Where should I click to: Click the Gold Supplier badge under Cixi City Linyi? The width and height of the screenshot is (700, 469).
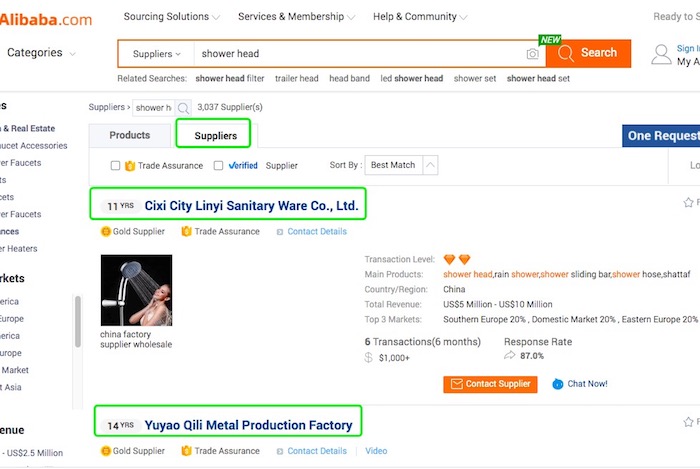pyautogui.click(x=133, y=232)
